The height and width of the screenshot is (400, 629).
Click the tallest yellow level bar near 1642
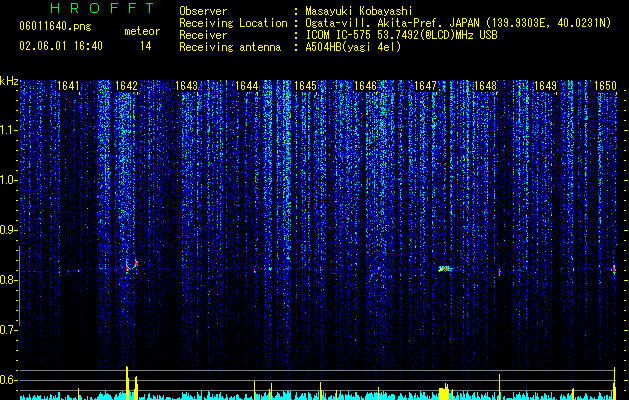pos(127,383)
